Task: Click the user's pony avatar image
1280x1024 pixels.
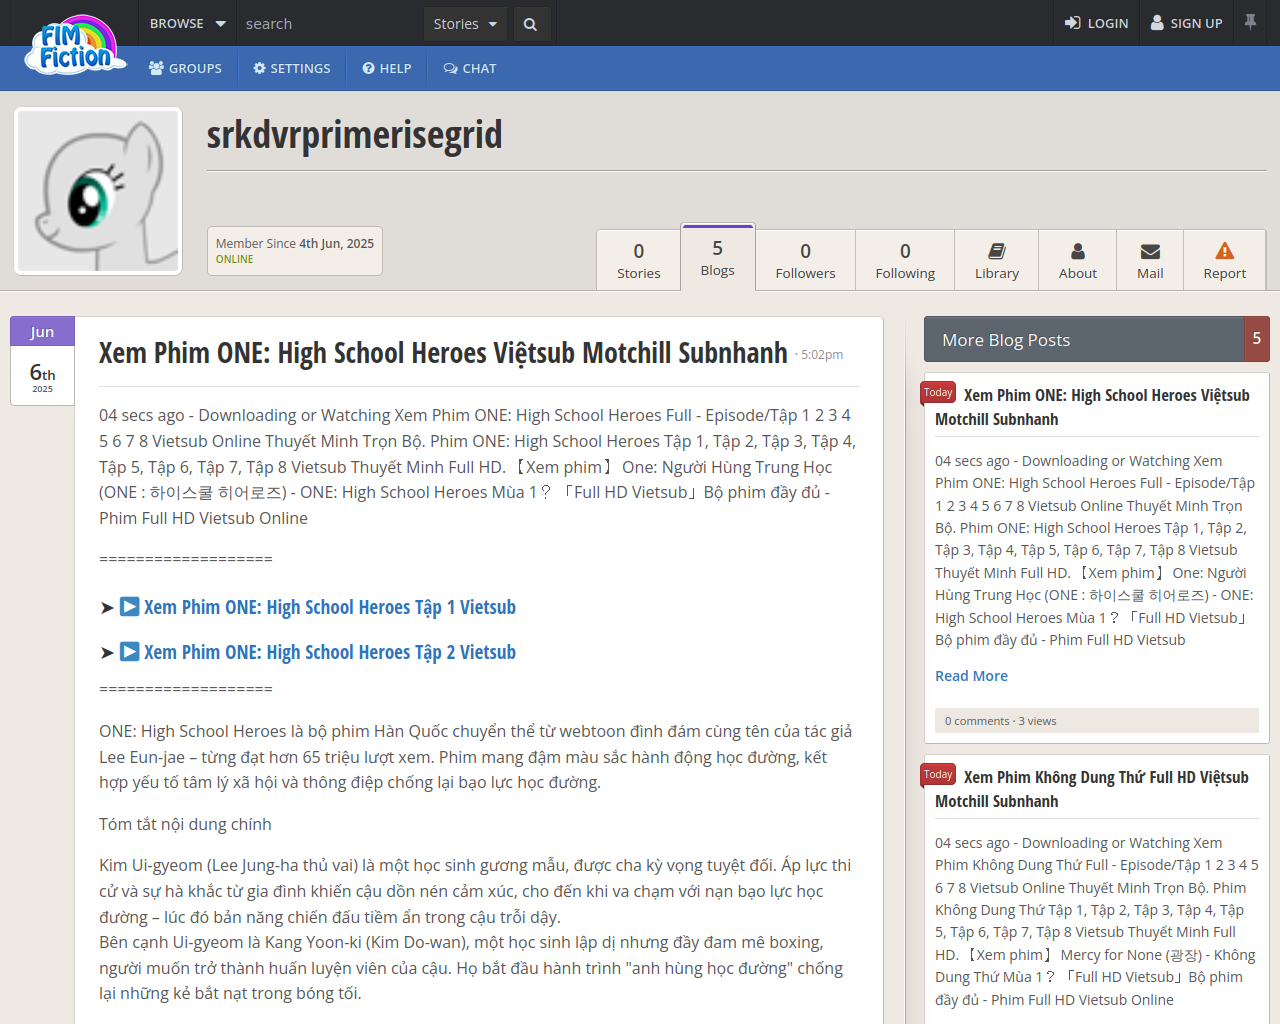Action: (98, 191)
